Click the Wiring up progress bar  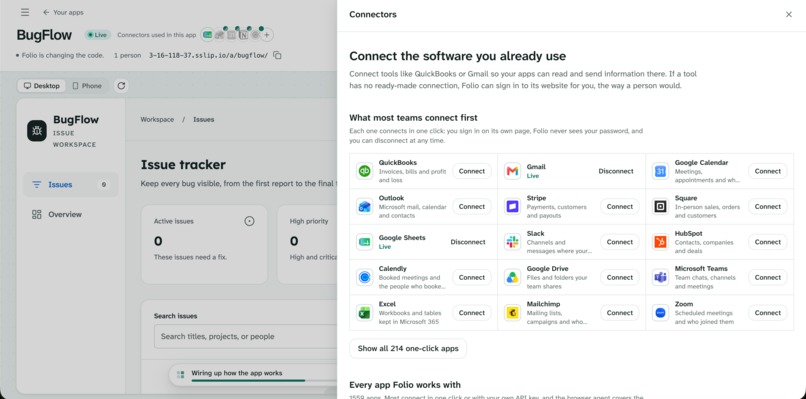(x=264, y=380)
